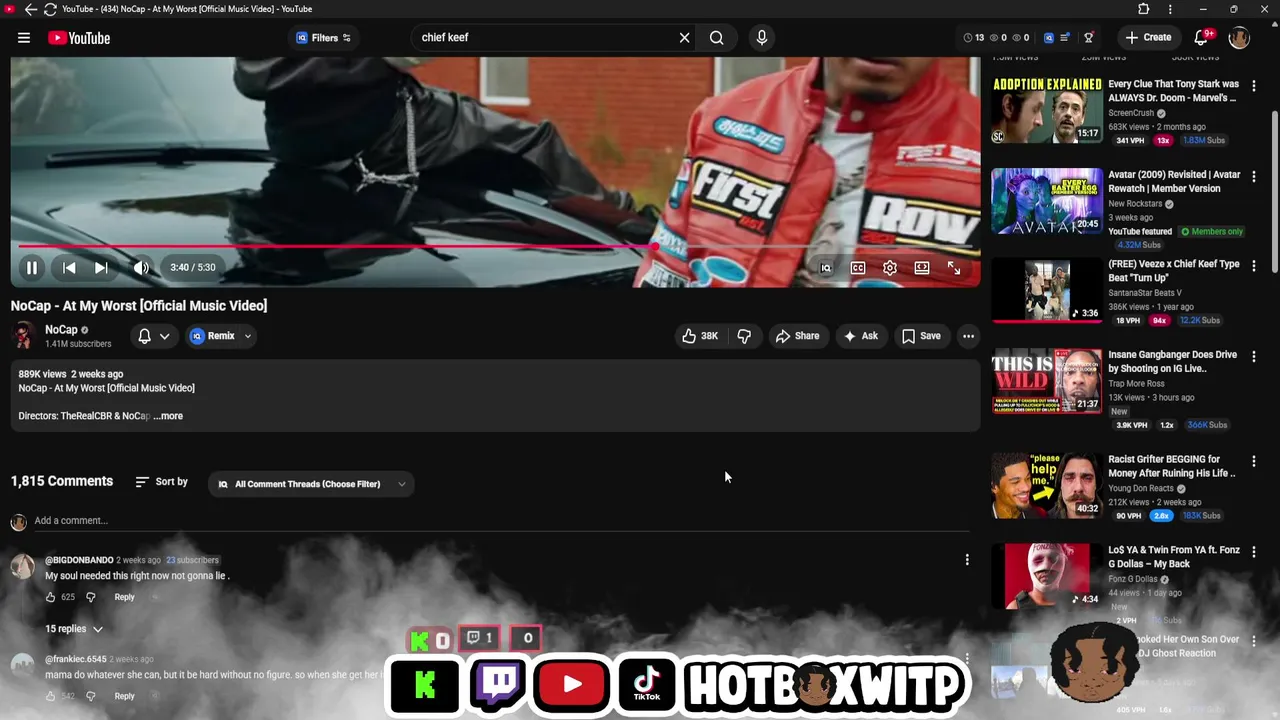The image size is (1280, 720).
Task: Expand 15 replies thread
Action: click(73, 629)
